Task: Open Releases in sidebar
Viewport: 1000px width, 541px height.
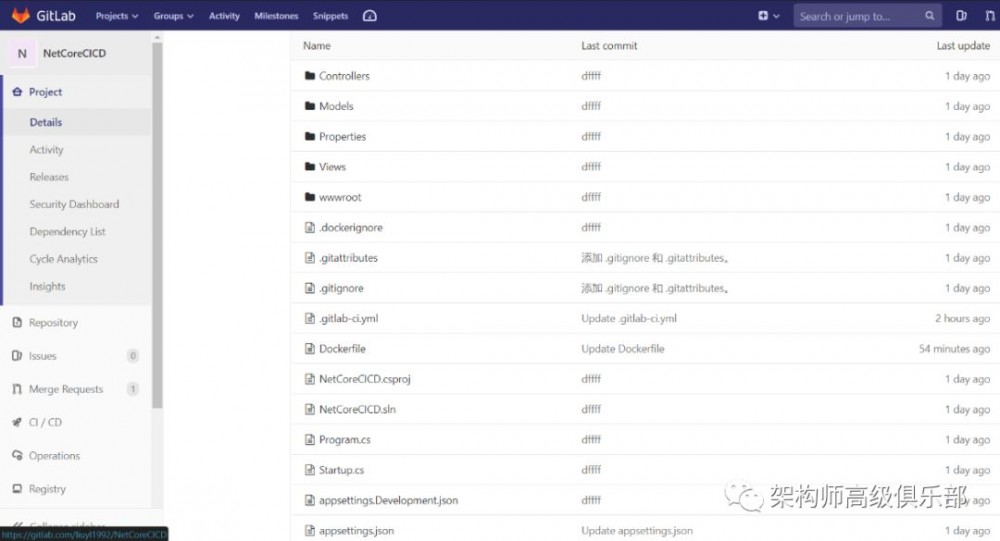Action: pyautogui.click(x=49, y=177)
